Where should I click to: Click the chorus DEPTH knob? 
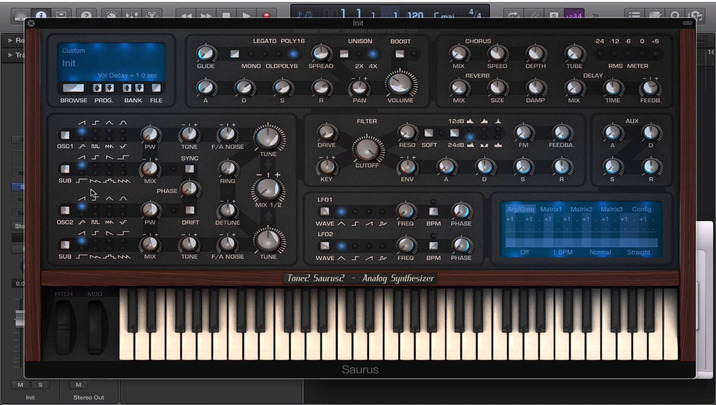pos(536,53)
